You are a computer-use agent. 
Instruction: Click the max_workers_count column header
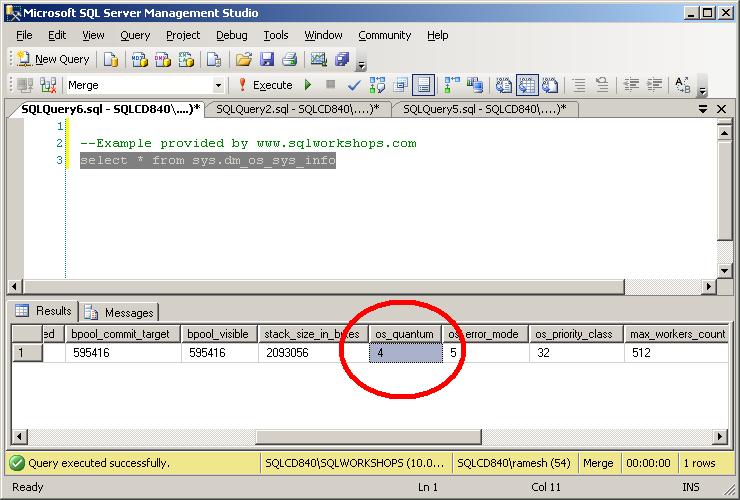pos(677,334)
